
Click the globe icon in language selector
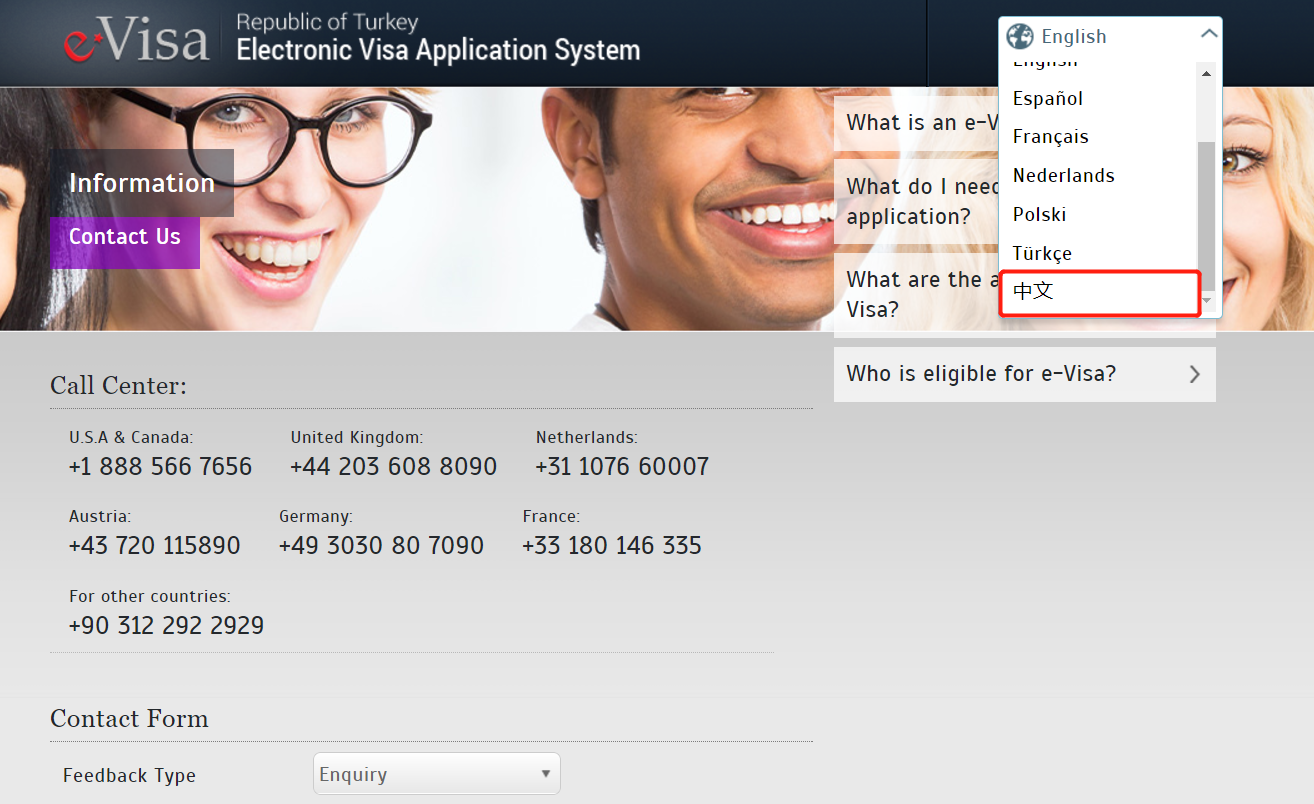click(1019, 36)
